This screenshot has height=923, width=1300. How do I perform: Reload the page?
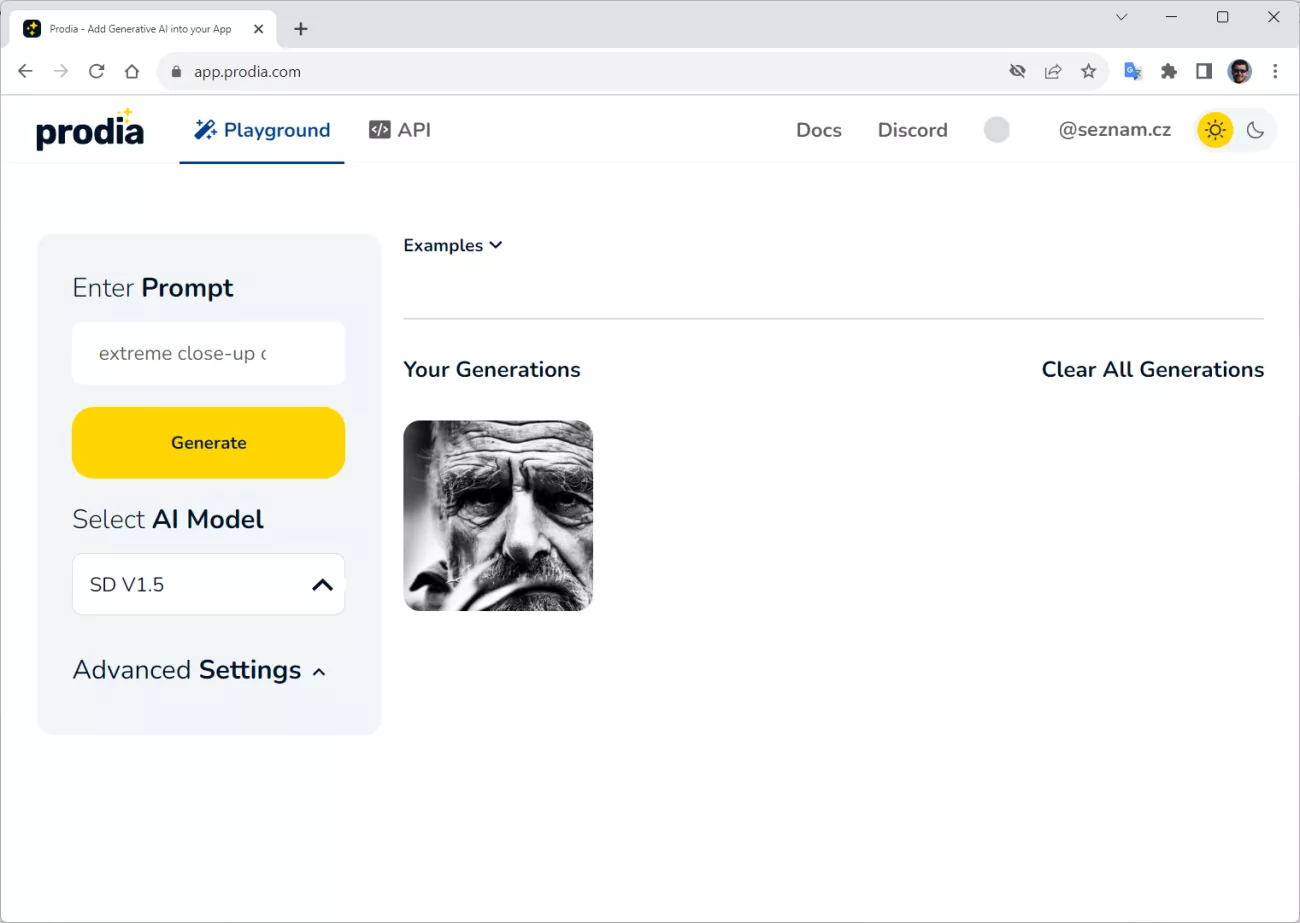[x=96, y=71]
